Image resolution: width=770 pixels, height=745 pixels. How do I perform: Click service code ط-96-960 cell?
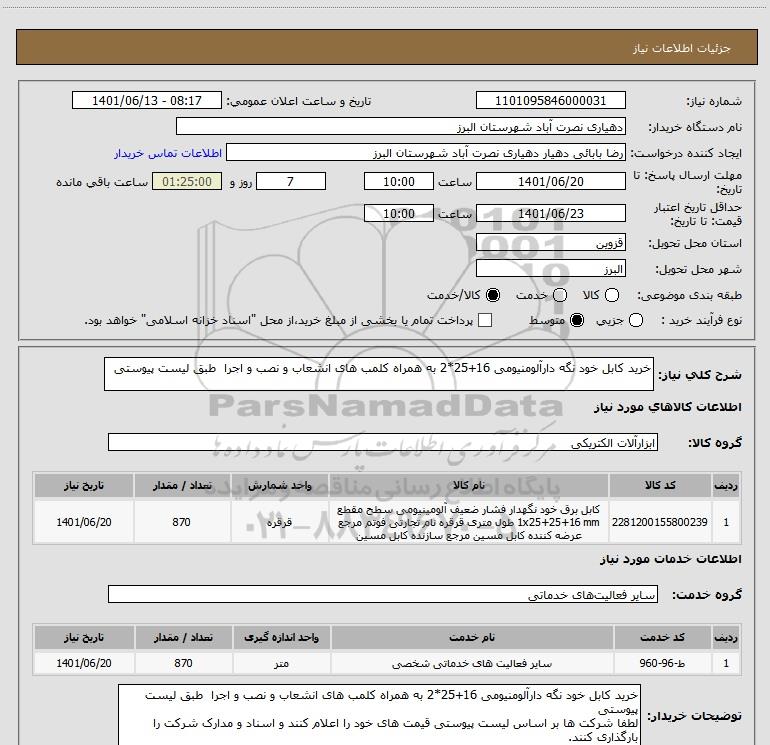[662, 663]
